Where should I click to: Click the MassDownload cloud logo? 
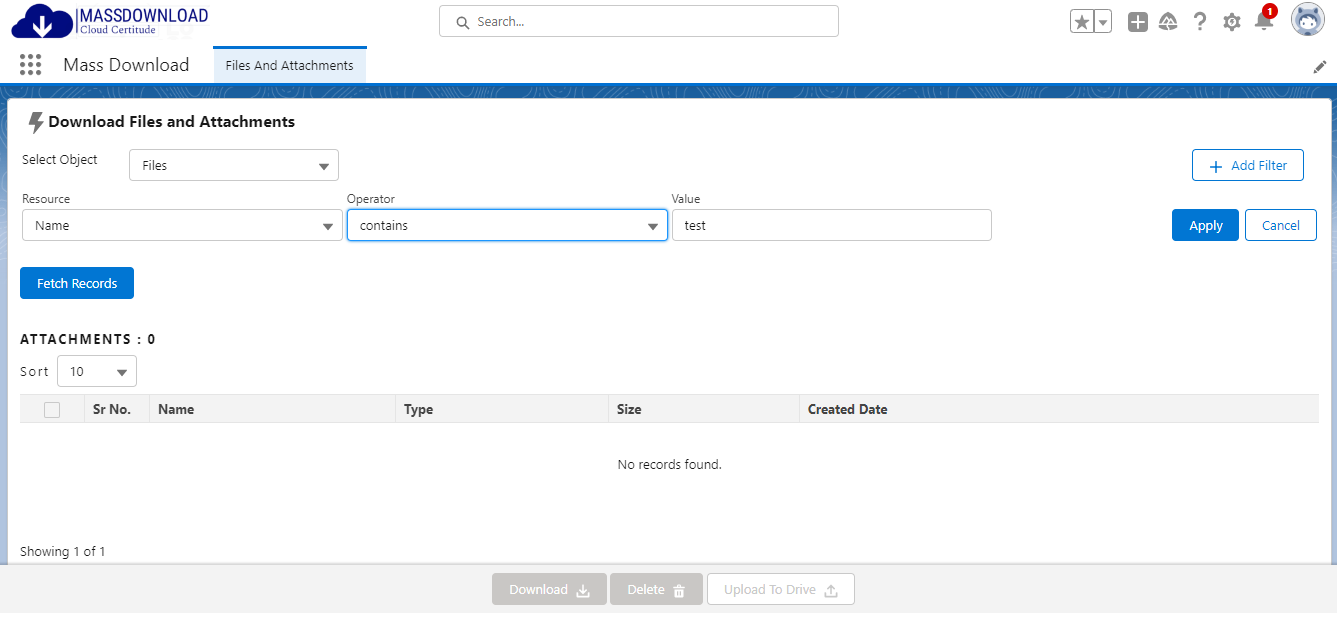pos(42,22)
